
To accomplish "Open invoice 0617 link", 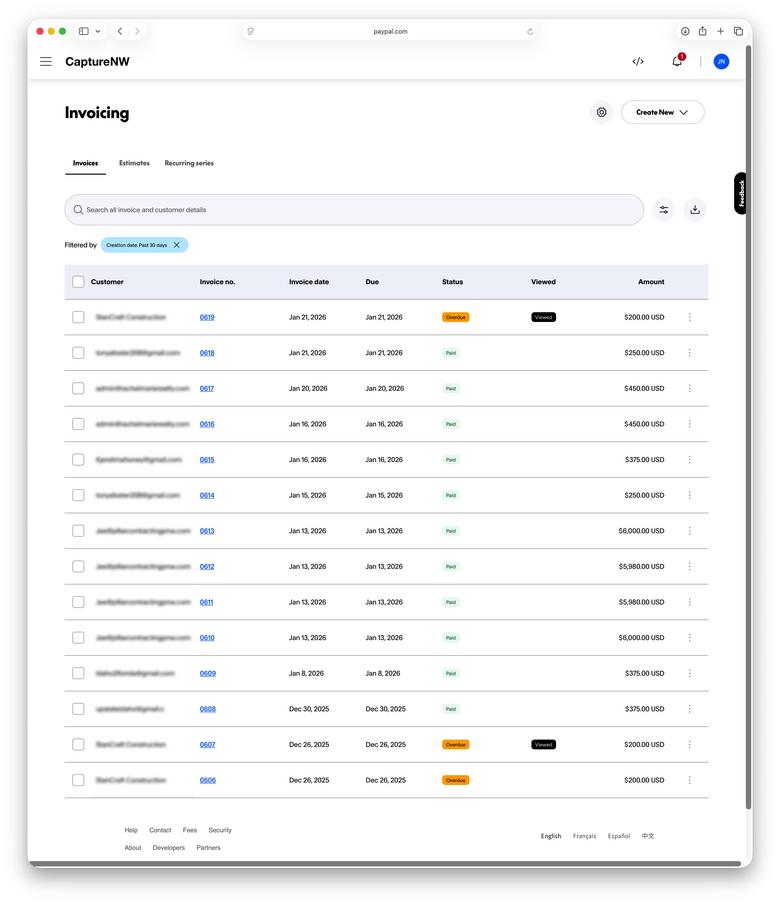I will pyautogui.click(x=207, y=389).
